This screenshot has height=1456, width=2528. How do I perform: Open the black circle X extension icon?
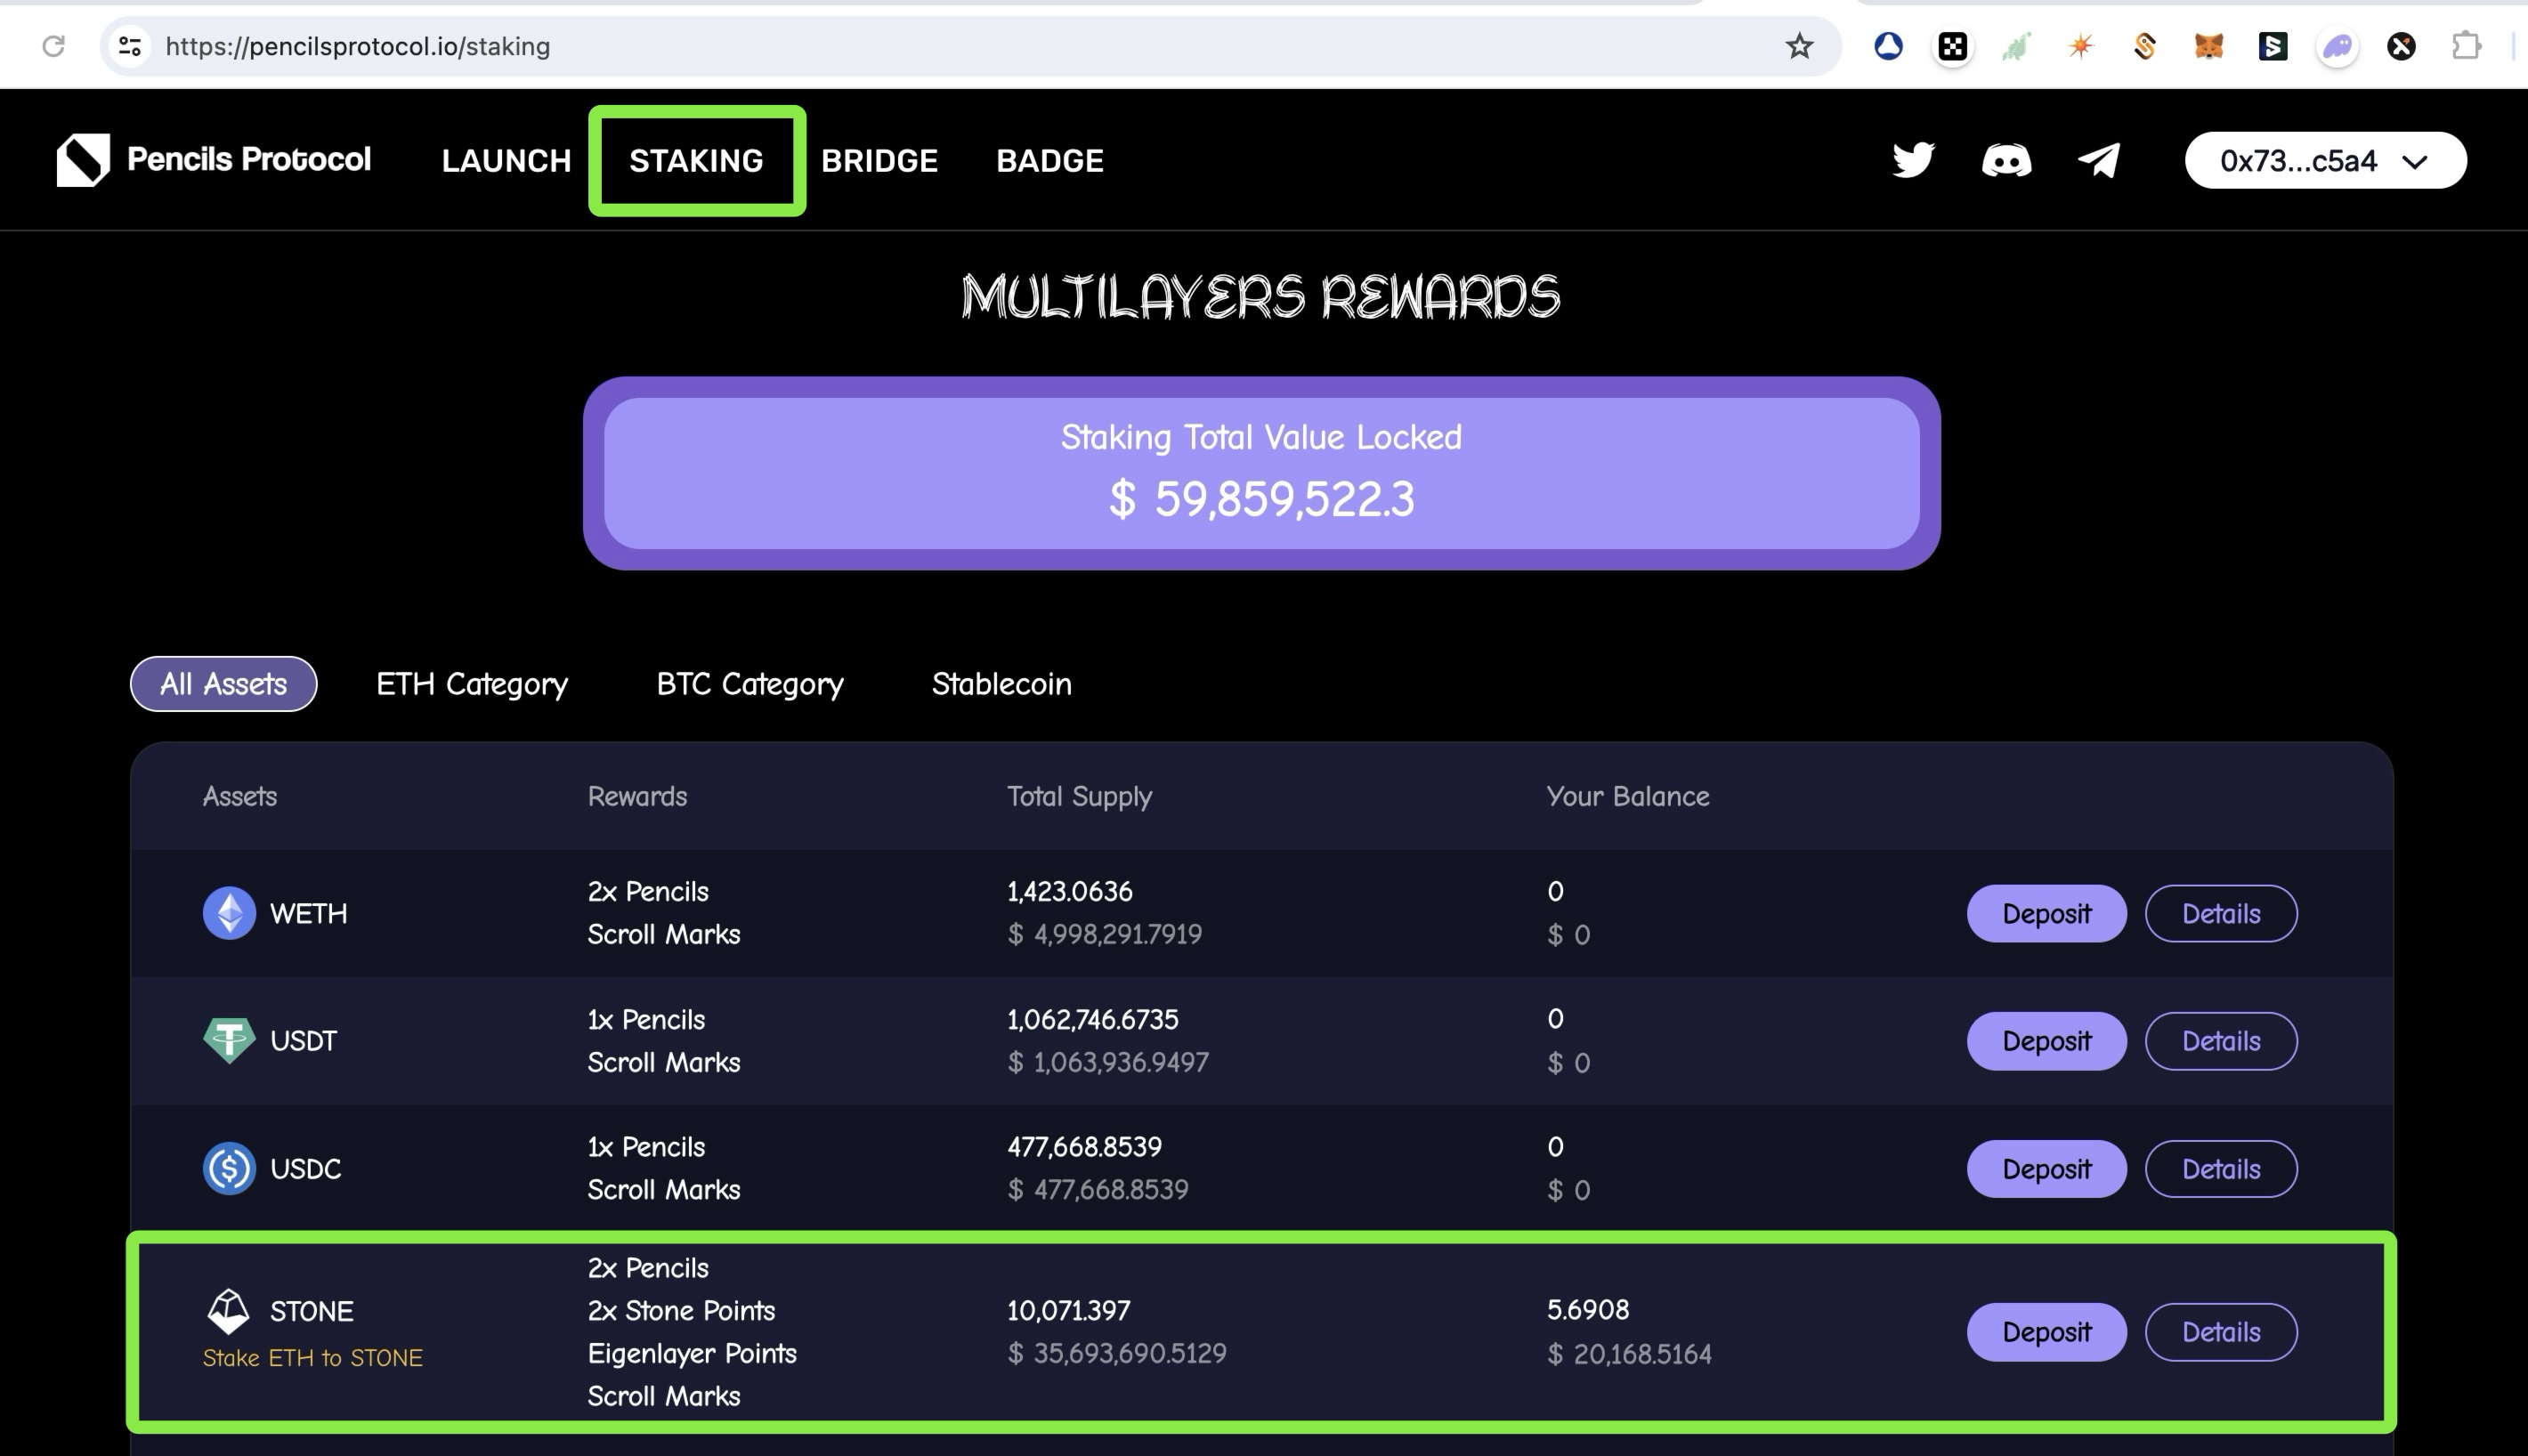click(x=2401, y=46)
